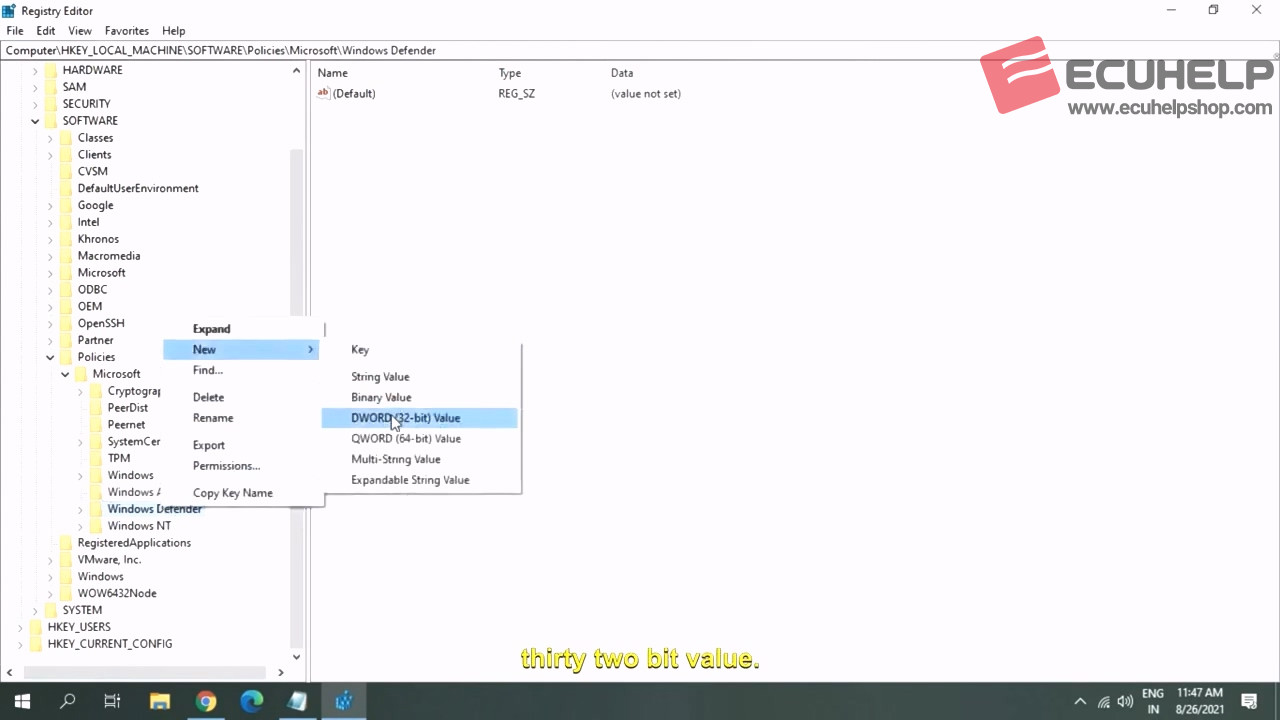Expand the SYSTEM tree node
This screenshot has height=720, width=1280.
[35, 610]
